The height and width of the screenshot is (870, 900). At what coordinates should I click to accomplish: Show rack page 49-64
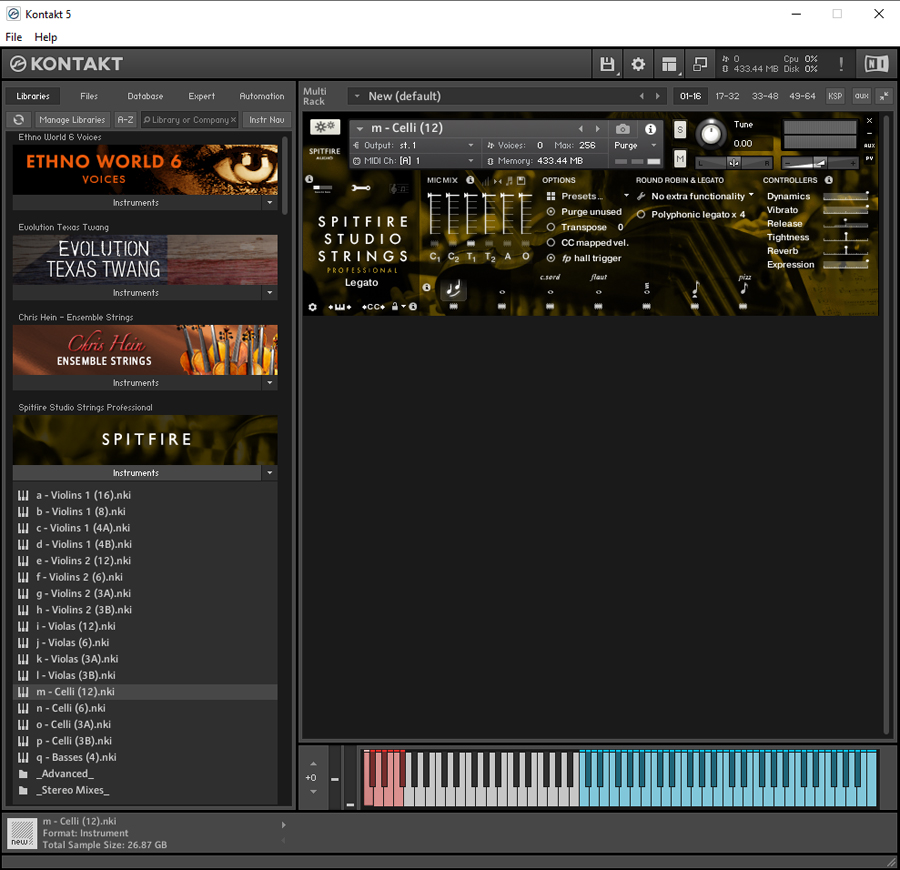pos(802,96)
